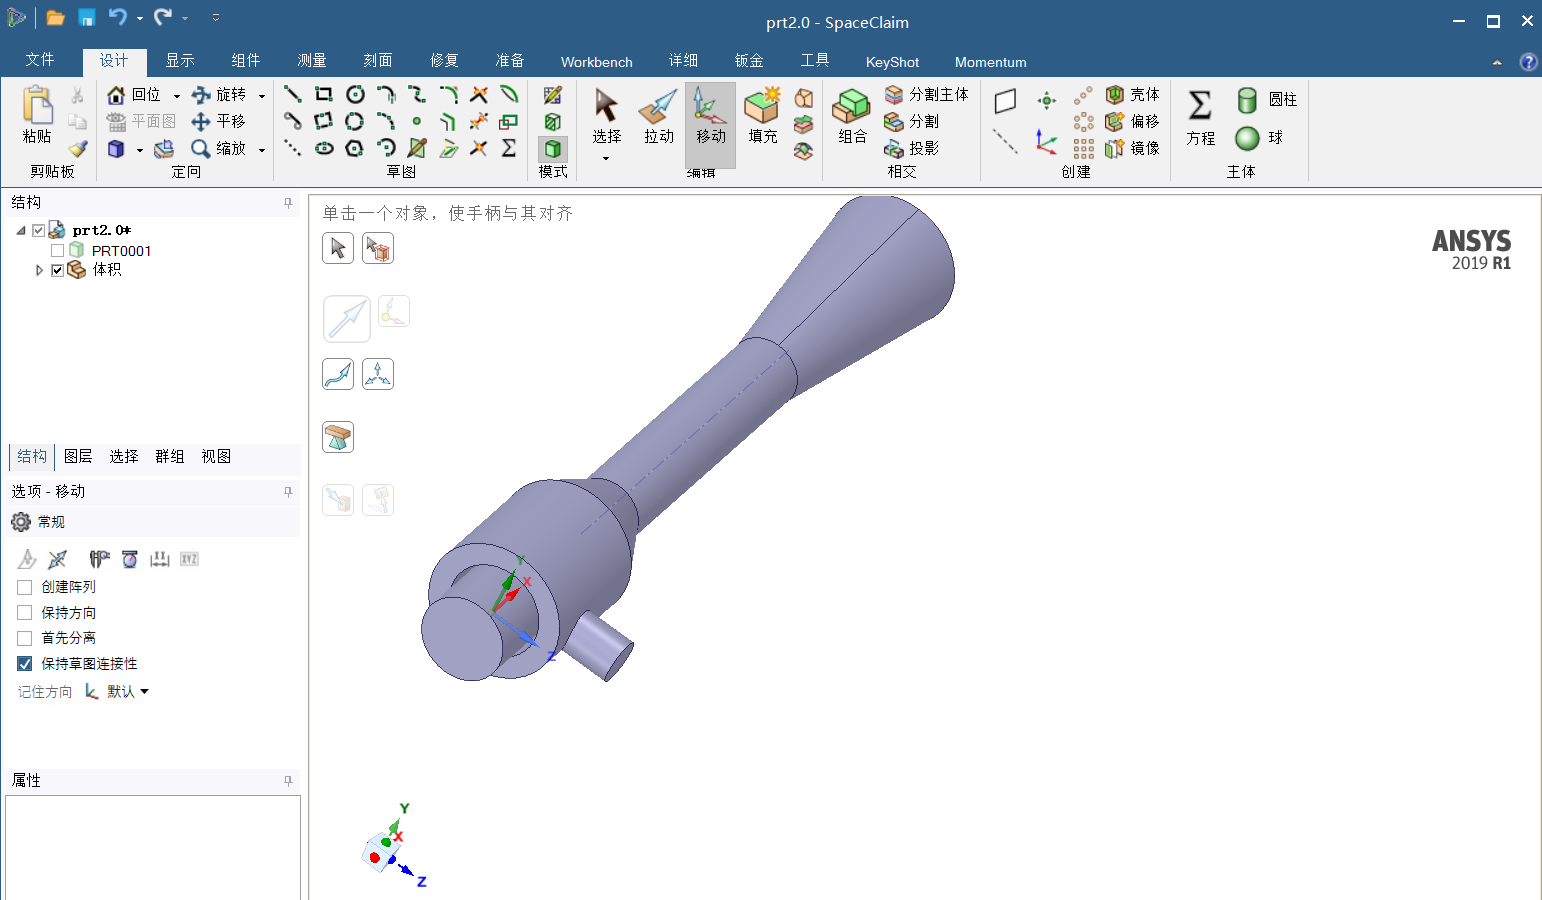Activate the 填充 (Fill) tool
Image resolution: width=1542 pixels, height=900 pixels.
[x=763, y=117]
